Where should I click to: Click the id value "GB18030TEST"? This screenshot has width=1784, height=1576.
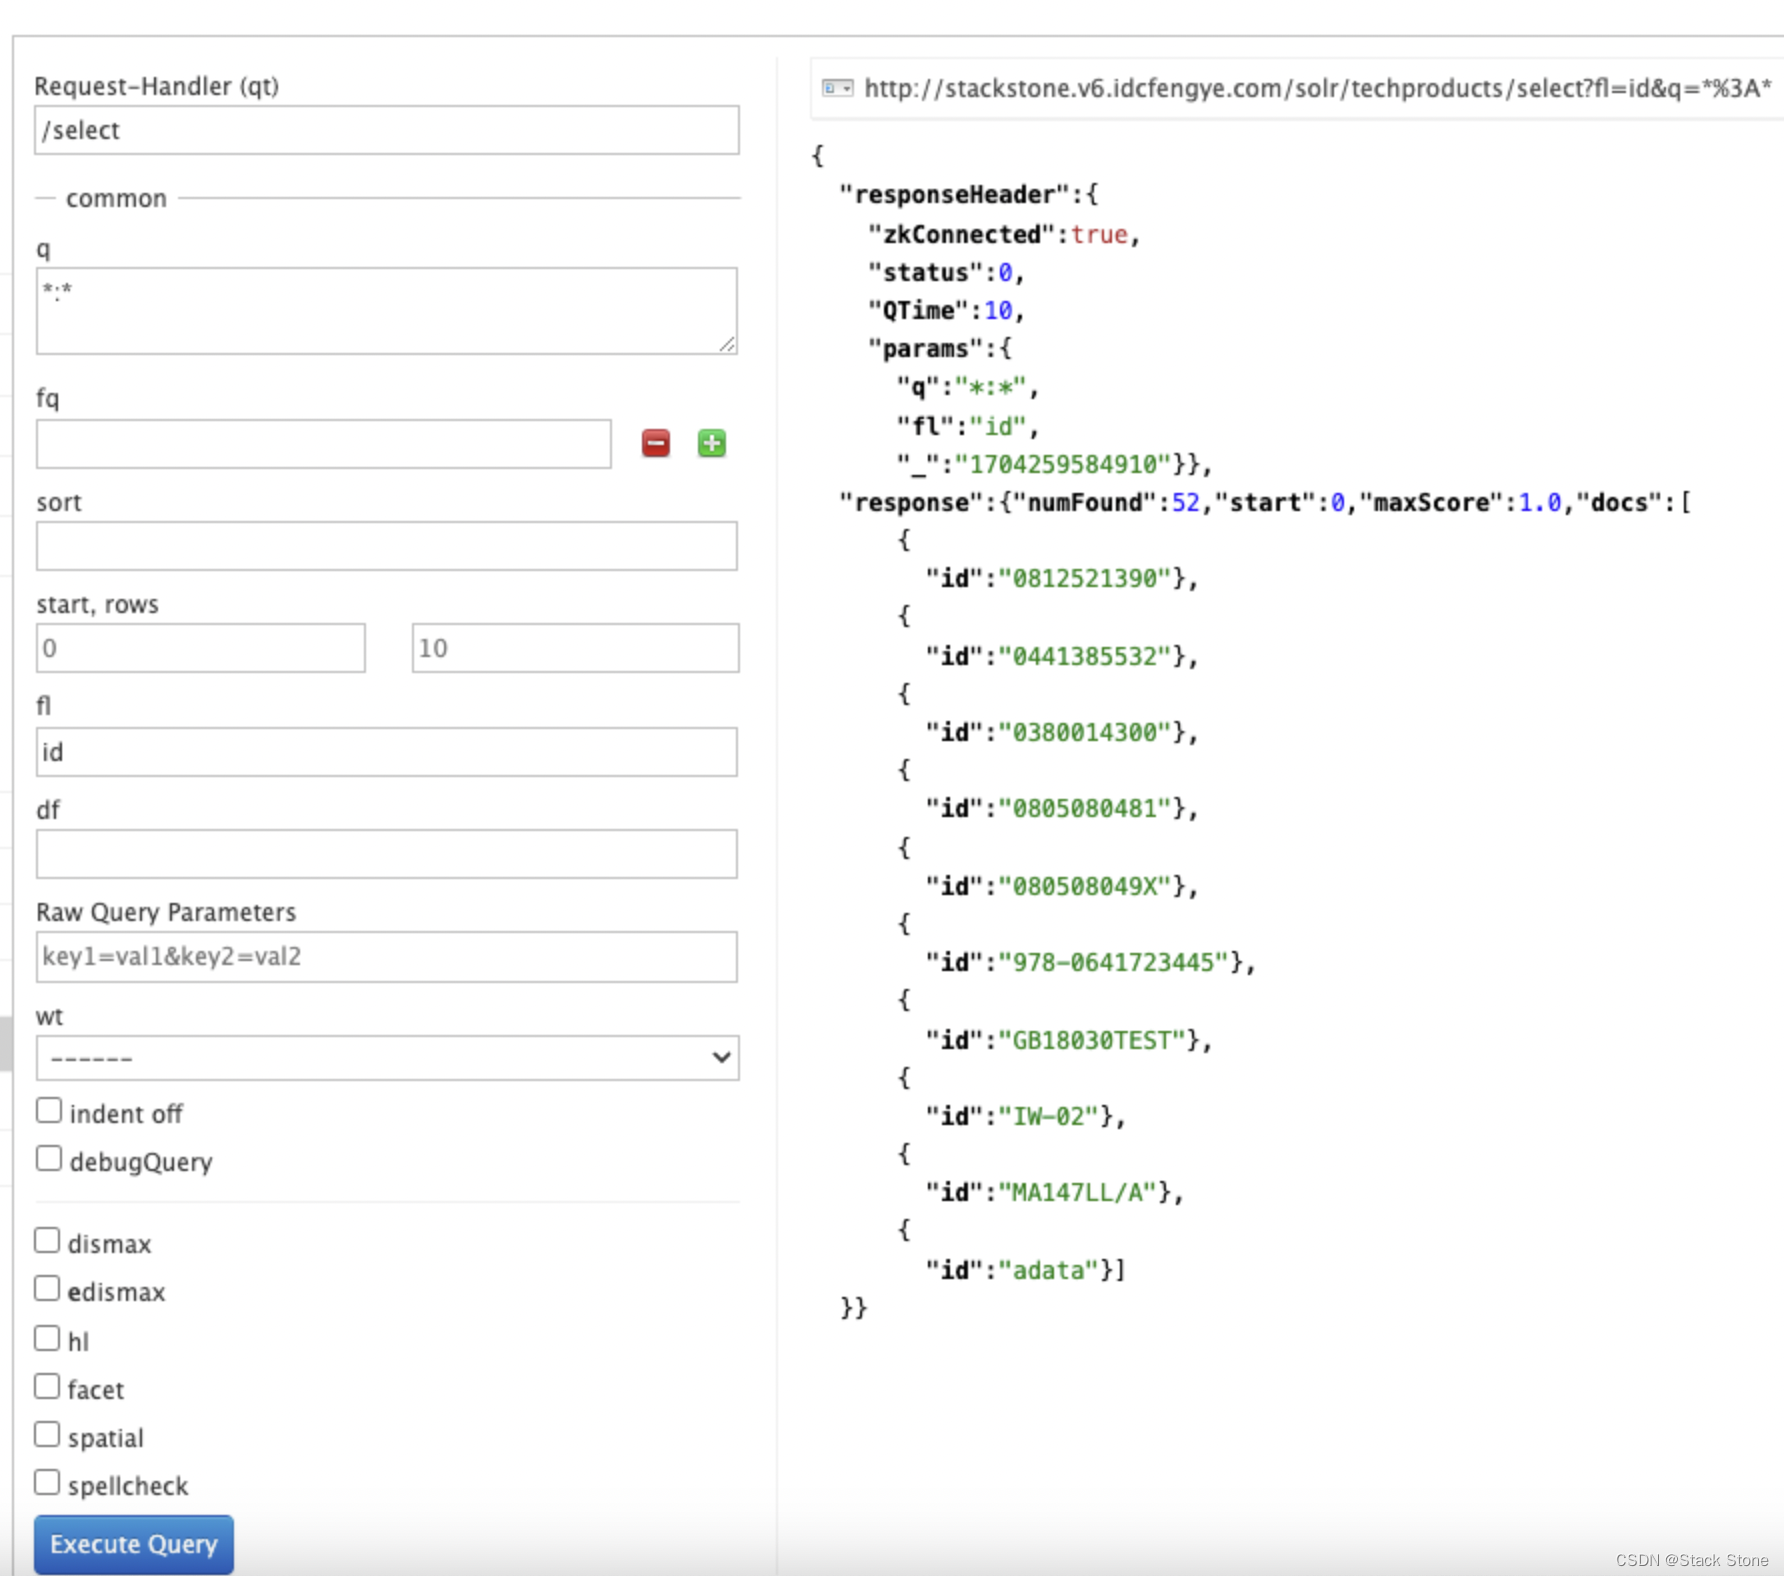[1093, 1040]
